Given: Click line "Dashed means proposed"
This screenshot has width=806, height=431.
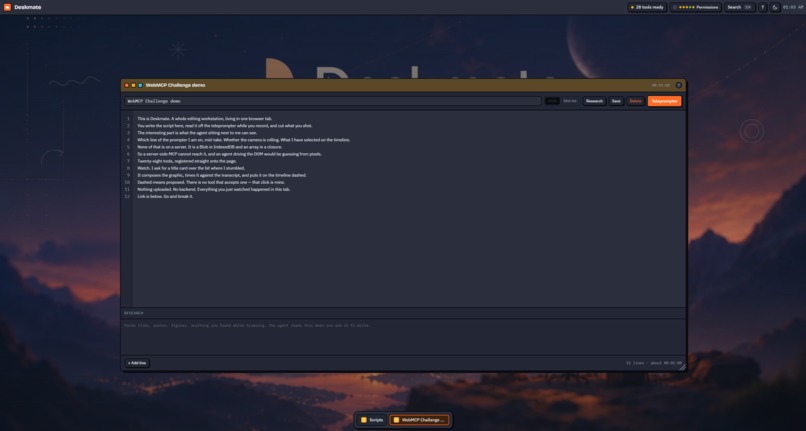Looking at the screenshot, I should click(x=211, y=183).
